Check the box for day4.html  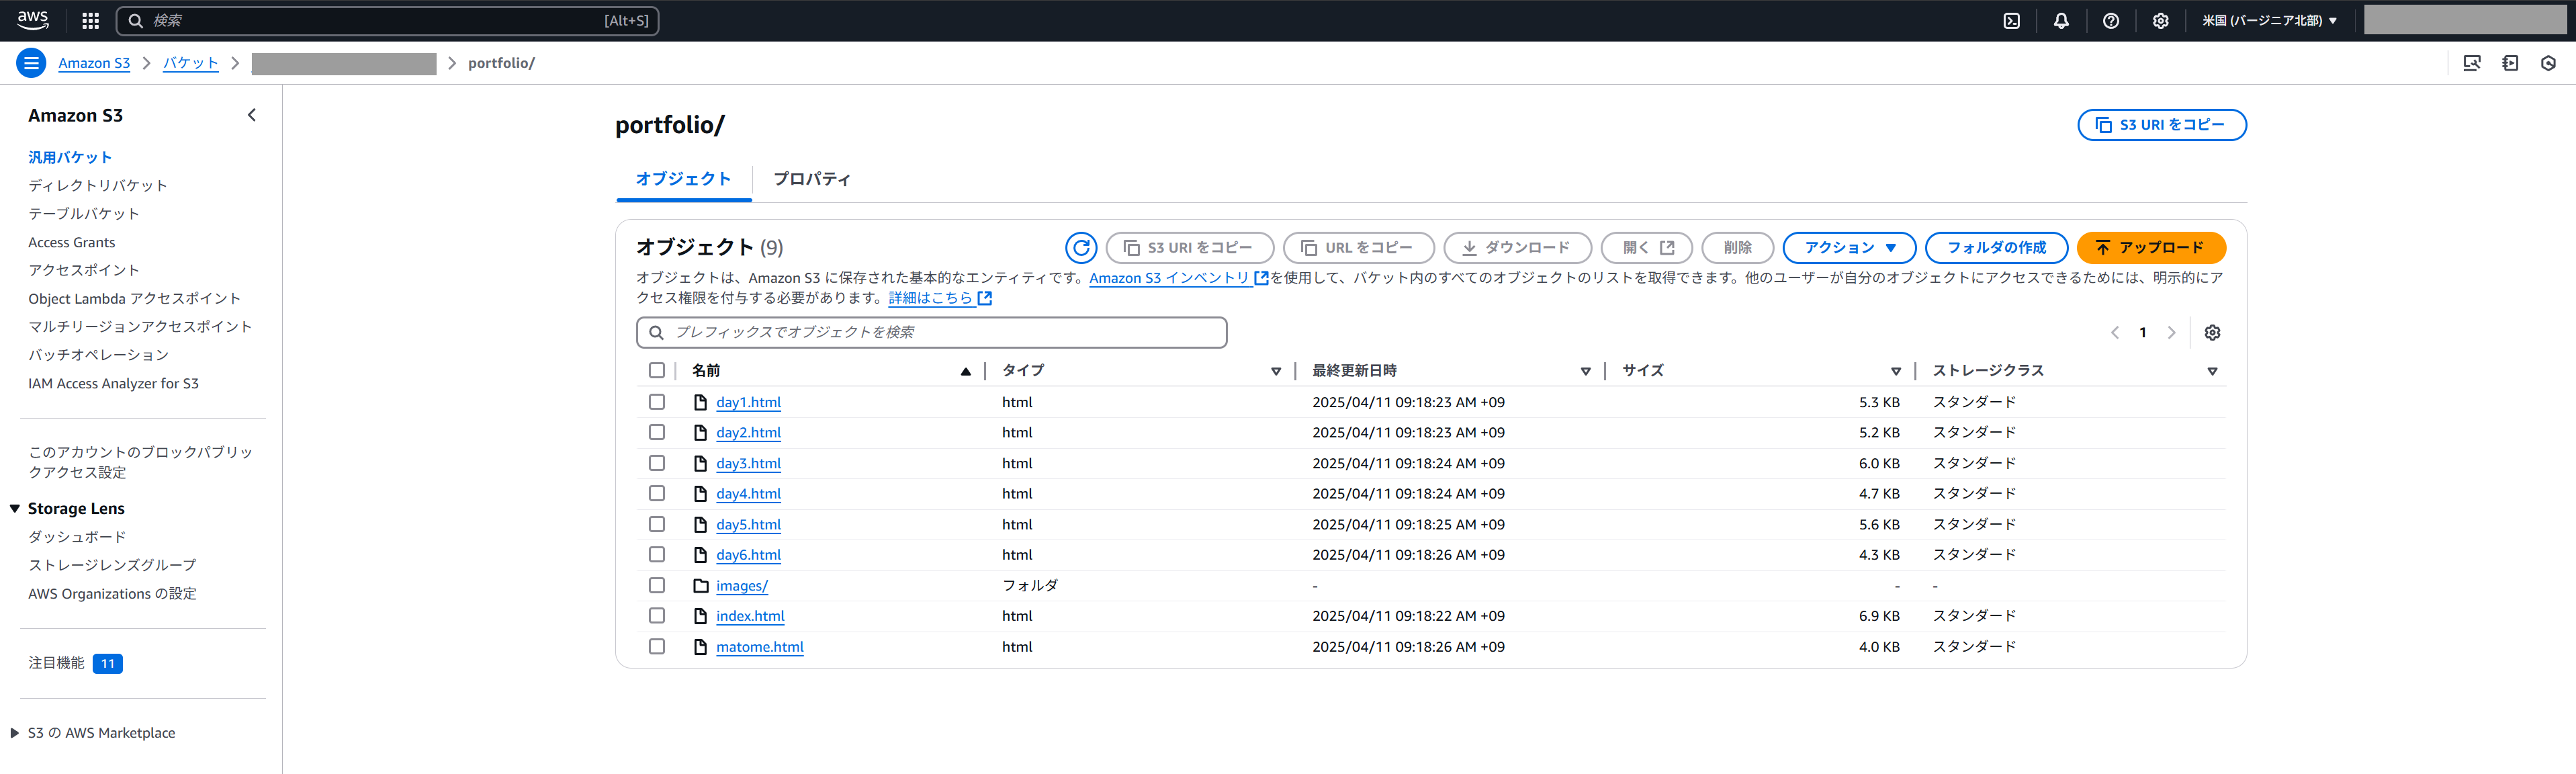pos(657,493)
